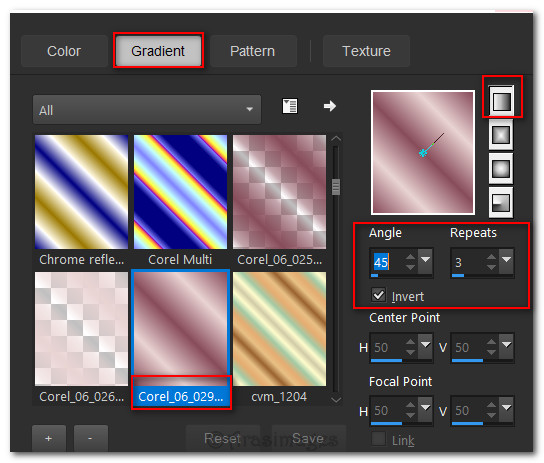544x463 pixels.
Task: Select the Corel Multi gradient swatch
Action: pyautogui.click(x=180, y=192)
